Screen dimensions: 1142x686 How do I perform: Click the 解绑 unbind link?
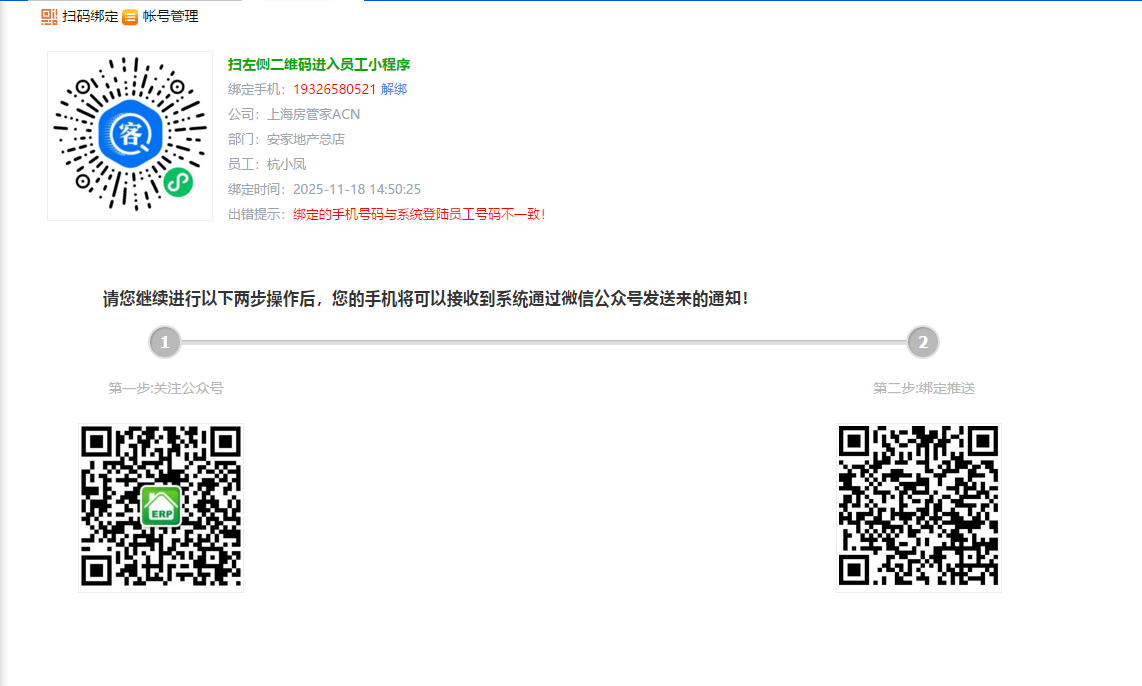(x=394, y=89)
